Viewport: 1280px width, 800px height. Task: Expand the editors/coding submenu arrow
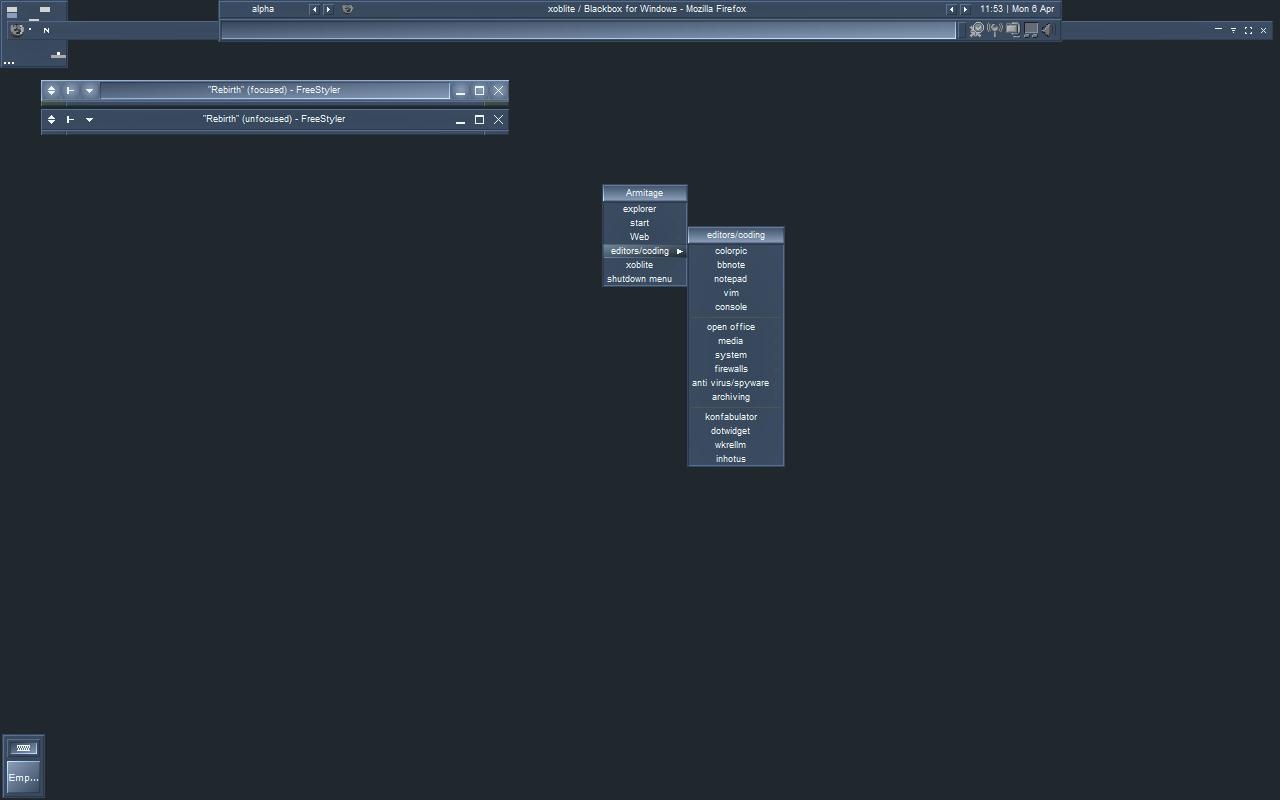[679, 251]
